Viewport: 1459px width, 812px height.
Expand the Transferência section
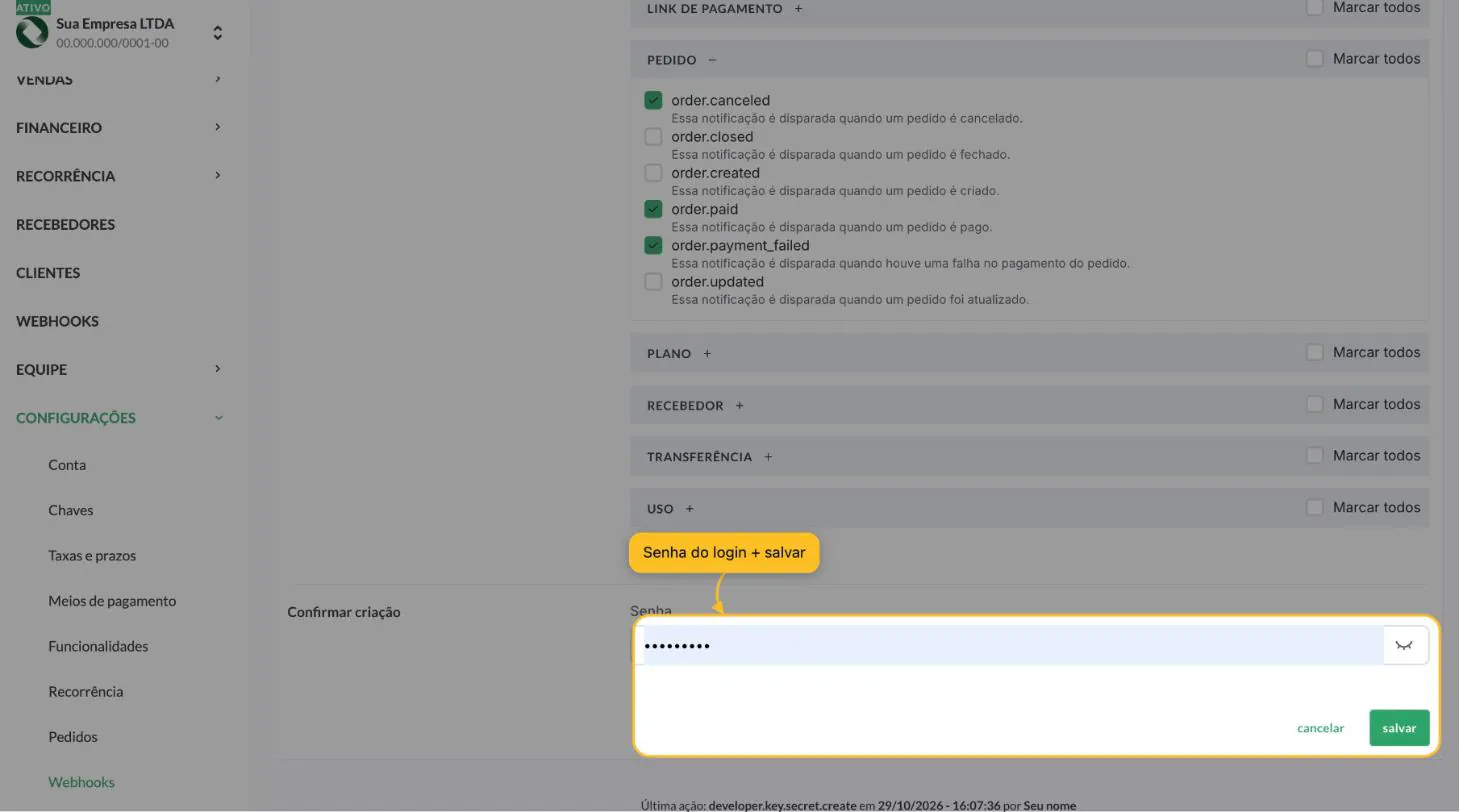click(x=768, y=457)
